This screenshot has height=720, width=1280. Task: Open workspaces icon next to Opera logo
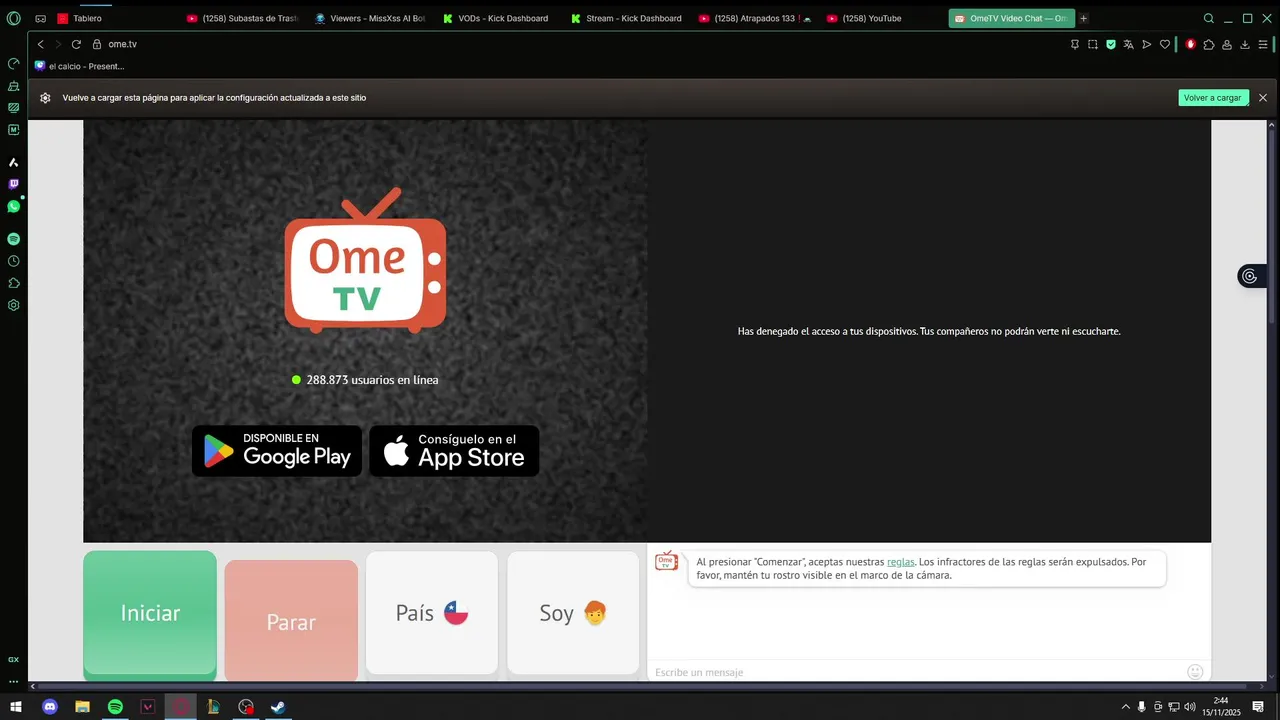pos(40,18)
